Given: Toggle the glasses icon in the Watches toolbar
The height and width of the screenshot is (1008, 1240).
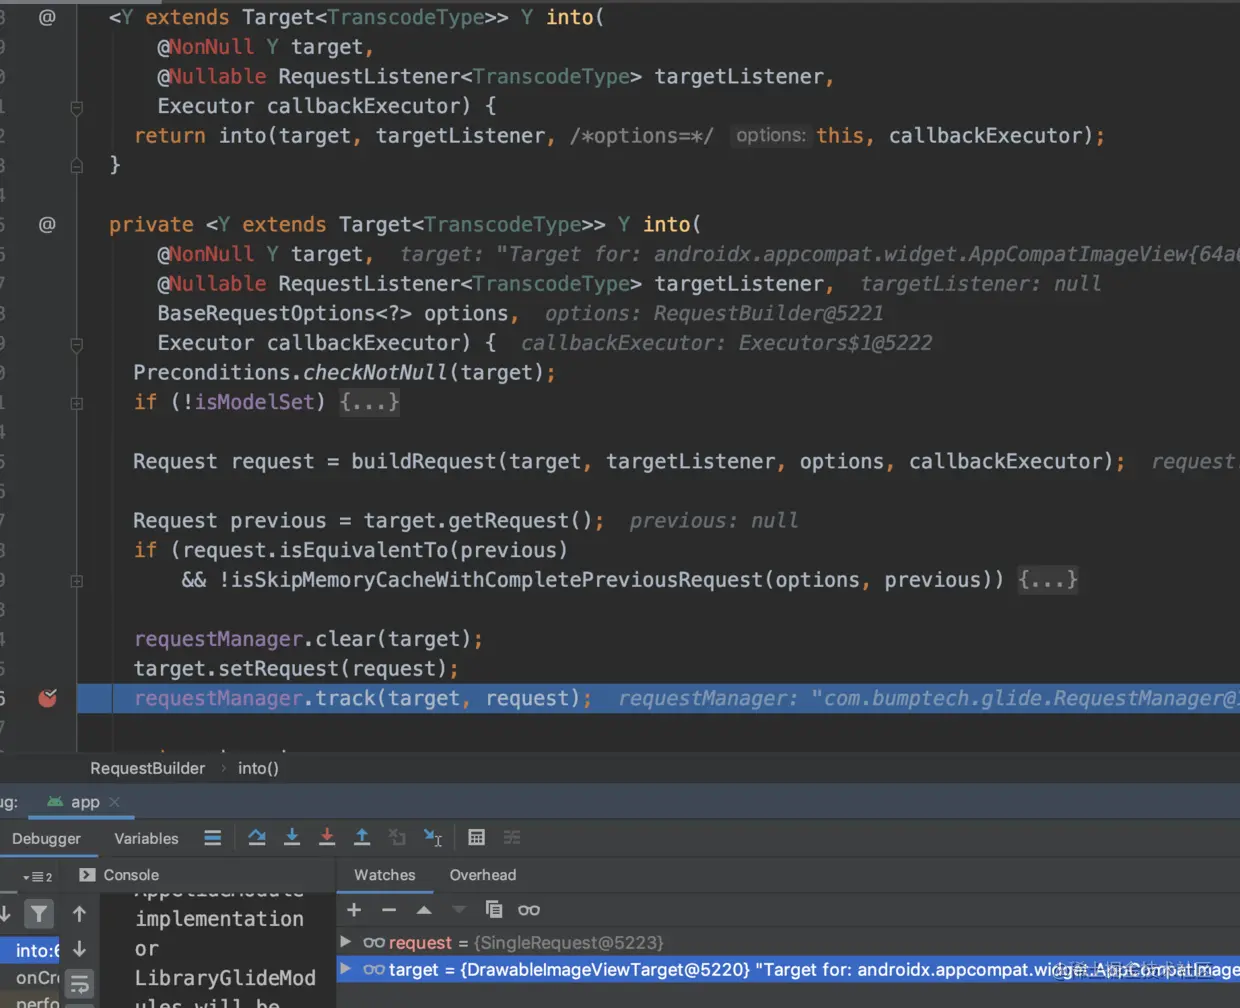Looking at the screenshot, I should pos(528,910).
